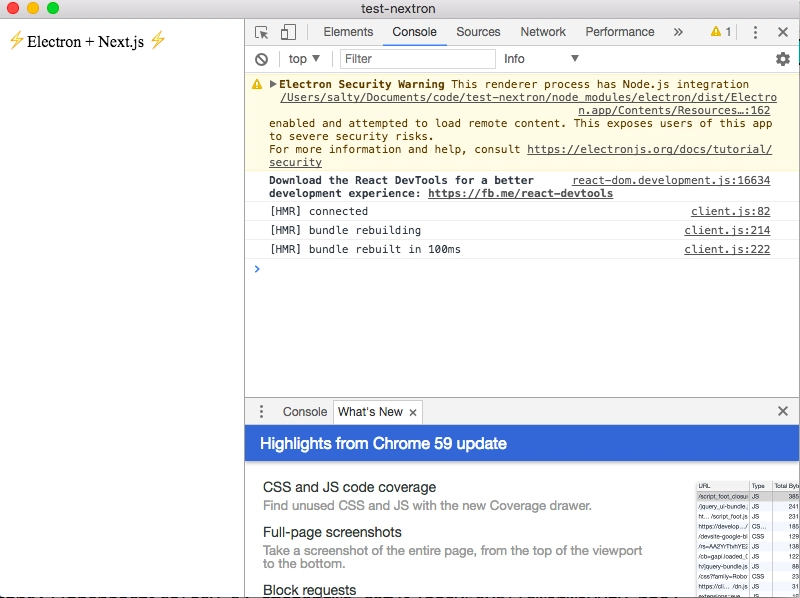Click the console prompt input line
Image resolution: width=800 pixels, height=598 pixels.
click(x=522, y=269)
